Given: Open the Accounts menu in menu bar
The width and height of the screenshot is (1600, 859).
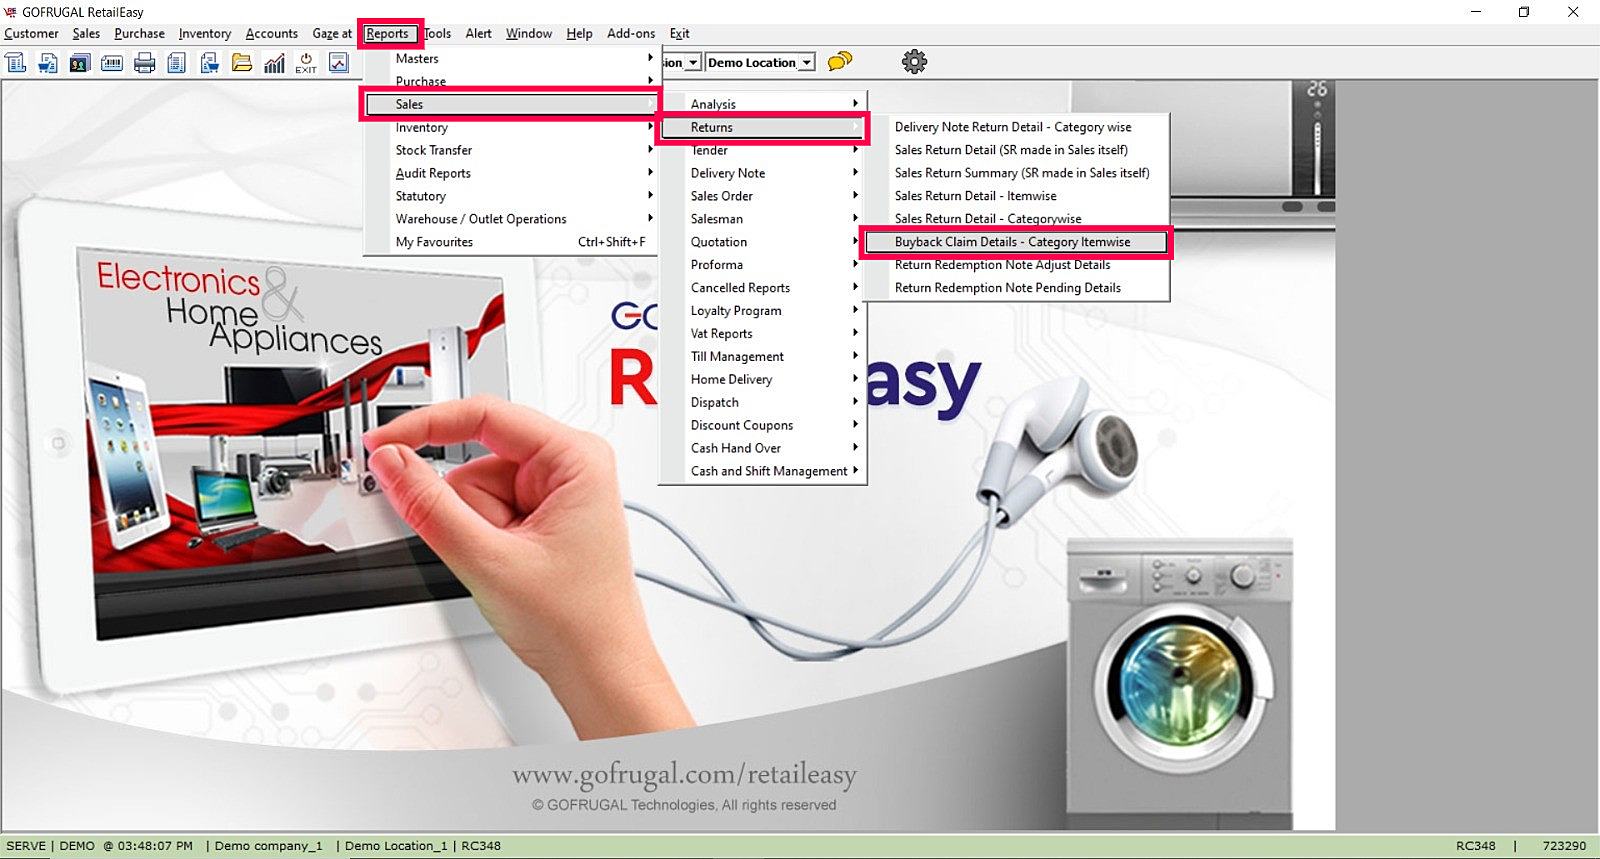Looking at the screenshot, I should 272,34.
